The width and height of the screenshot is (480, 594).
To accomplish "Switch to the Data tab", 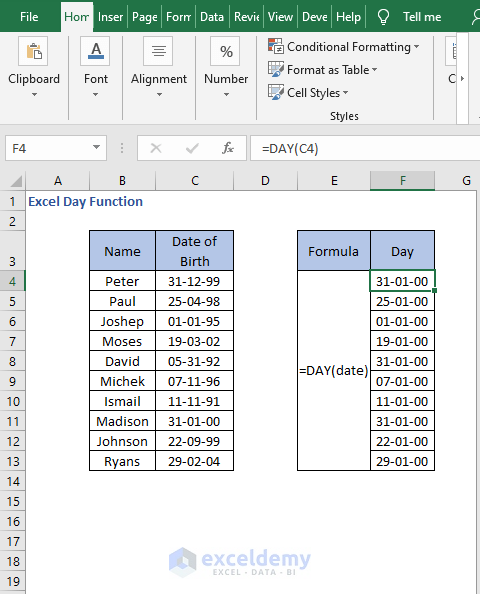I will pyautogui.click(x=212, y=17).
